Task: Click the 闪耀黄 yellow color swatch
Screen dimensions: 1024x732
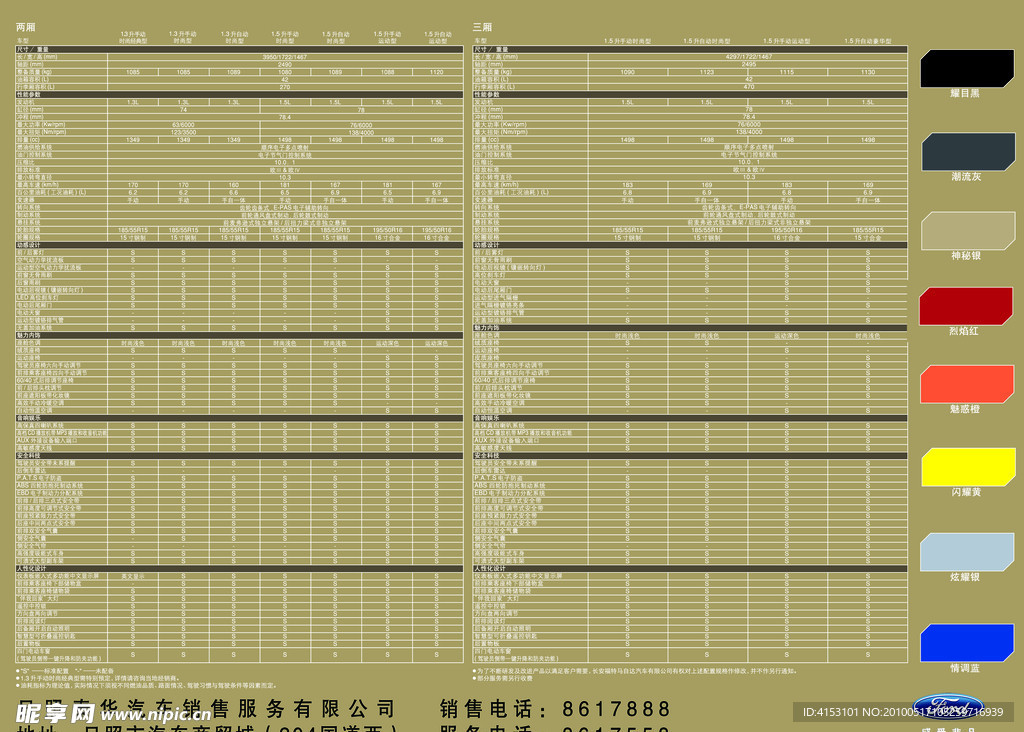Action: pyautogui.click(x=968, y=467)
